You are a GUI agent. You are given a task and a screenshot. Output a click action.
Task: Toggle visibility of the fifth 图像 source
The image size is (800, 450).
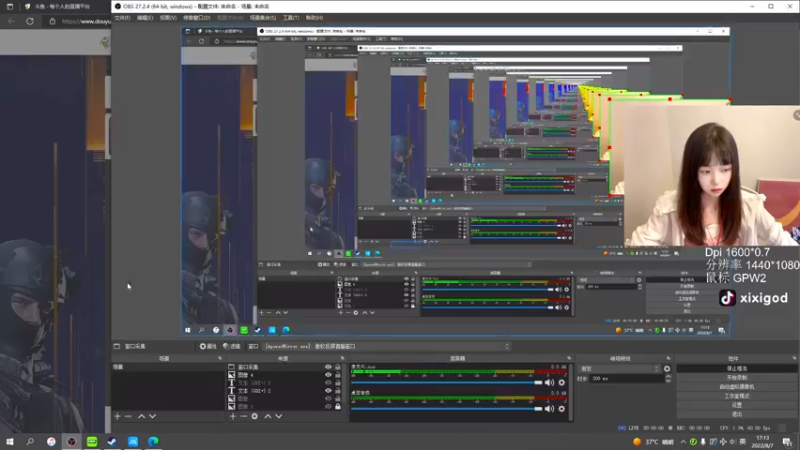(328, 398)
